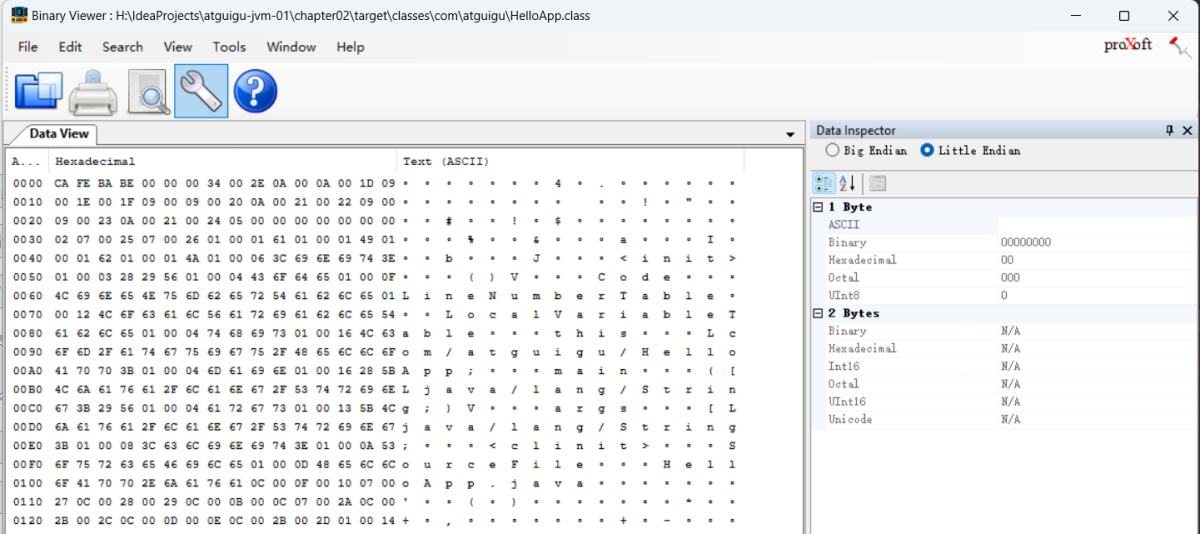
Task: Pin the Data Inspector panel
Action: [x=1169, y=131]
